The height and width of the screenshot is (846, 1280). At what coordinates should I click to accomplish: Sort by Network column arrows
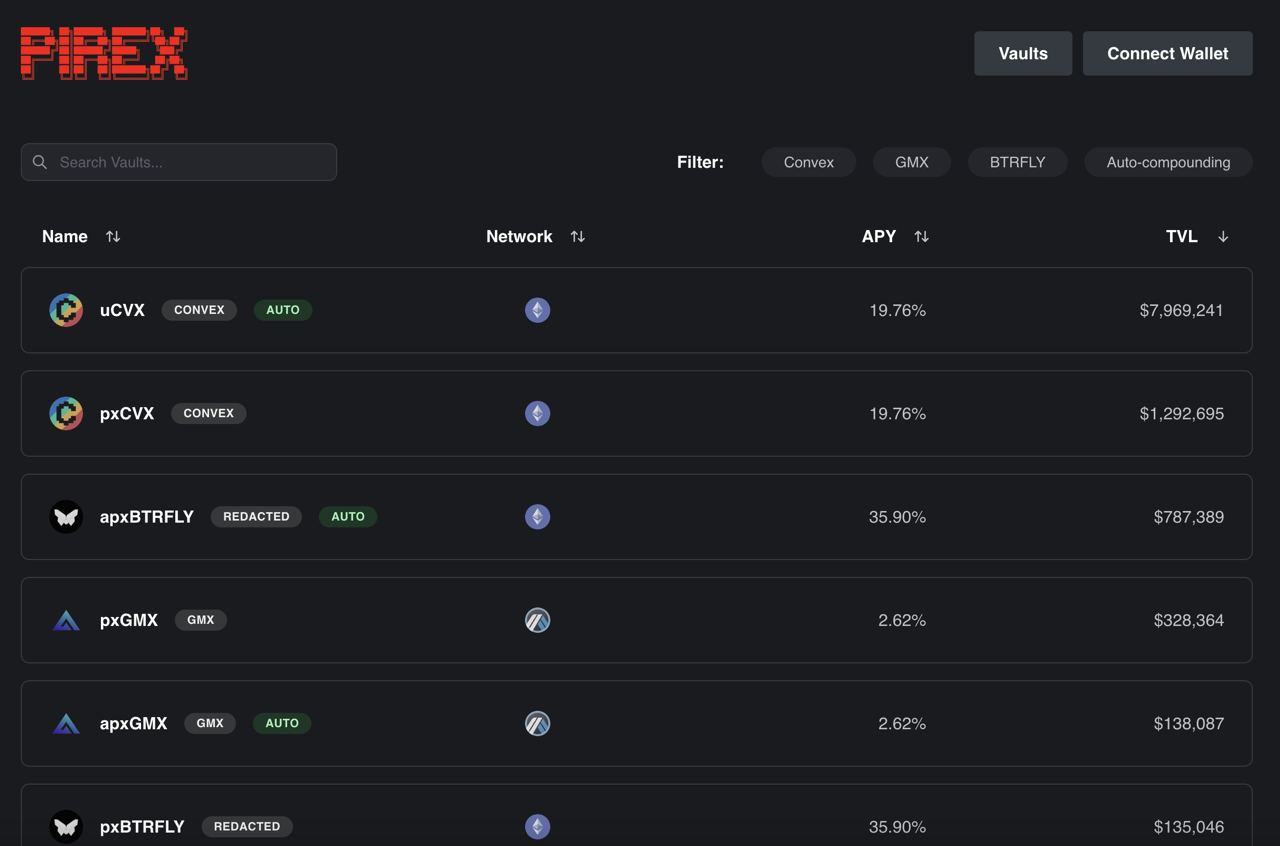577,237
